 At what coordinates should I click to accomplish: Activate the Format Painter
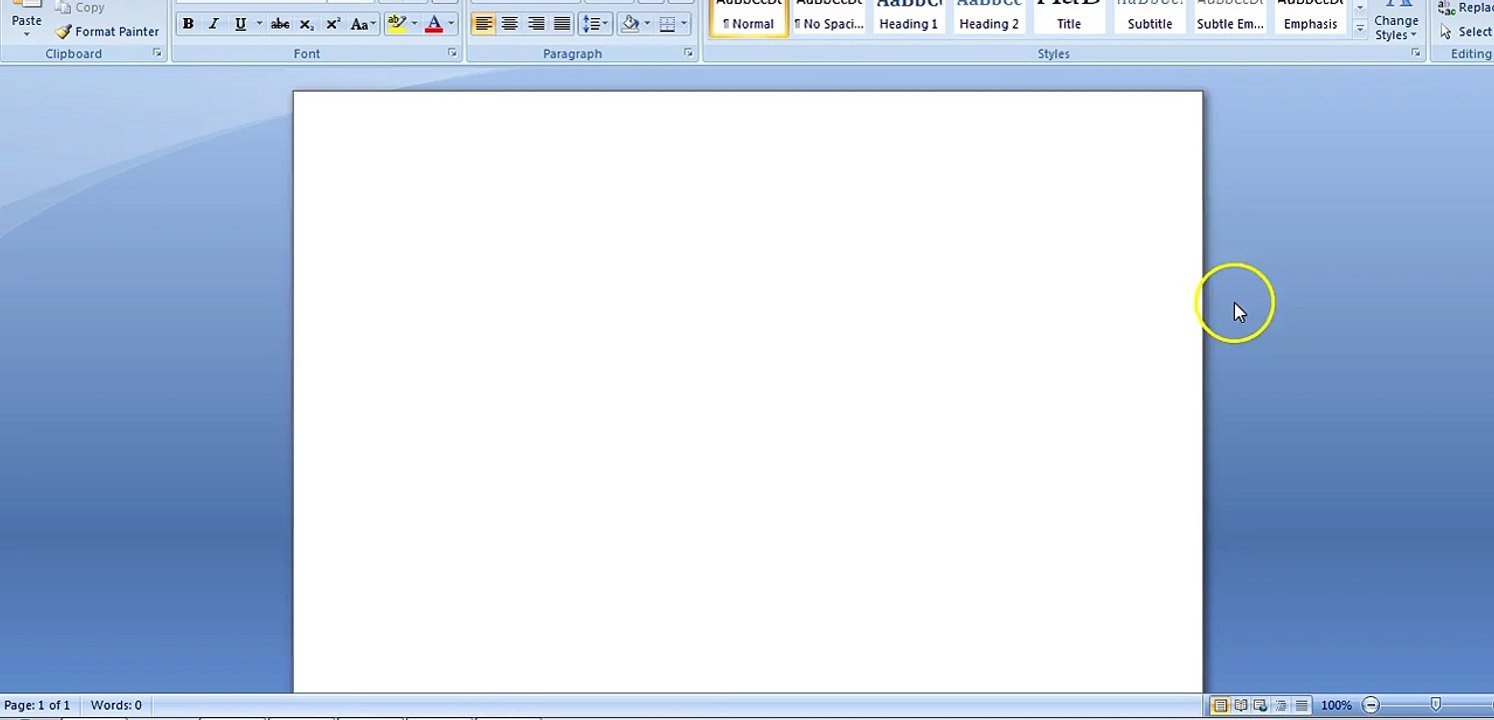[107, 32]
